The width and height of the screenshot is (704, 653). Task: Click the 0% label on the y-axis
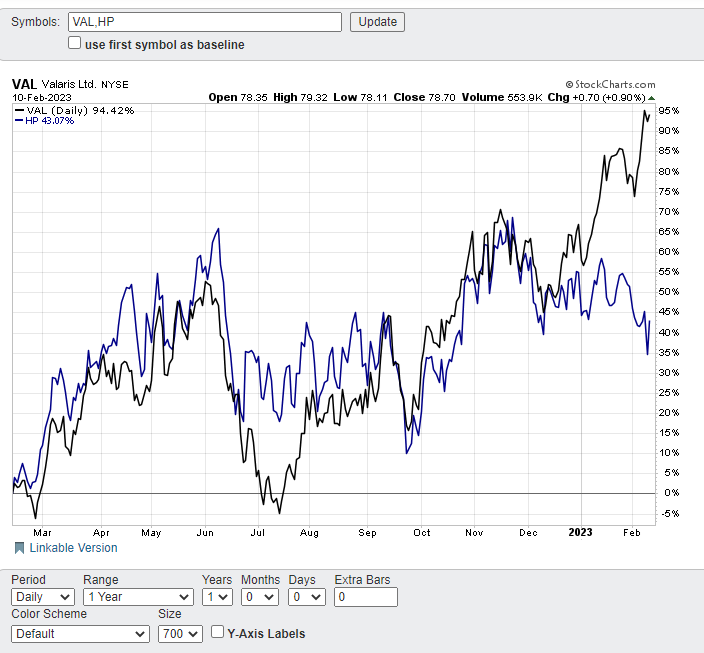tap(672, 493)
